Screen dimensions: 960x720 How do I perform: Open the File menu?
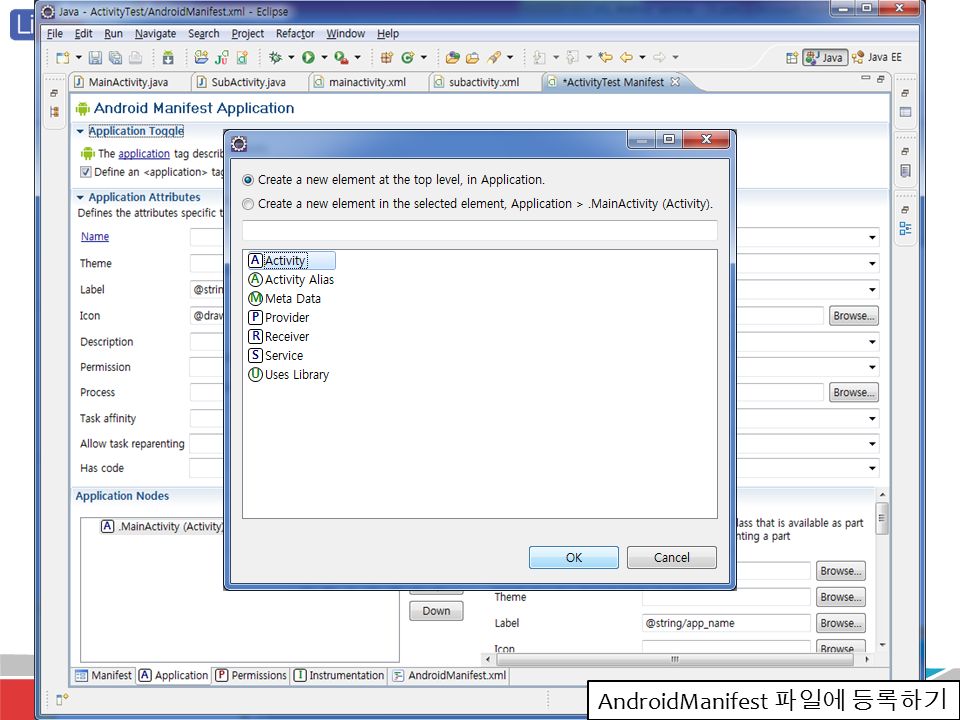54,34
